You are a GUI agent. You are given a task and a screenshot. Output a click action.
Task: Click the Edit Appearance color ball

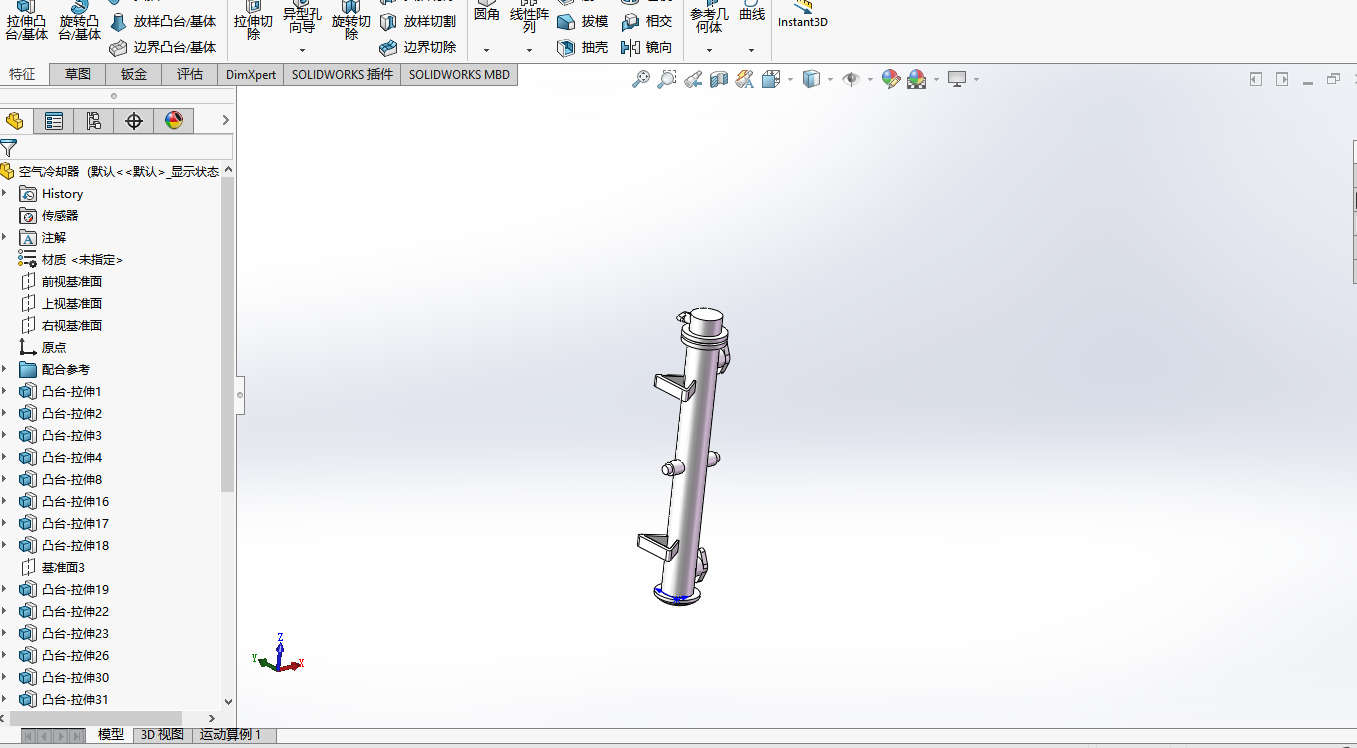pos(890,79)
